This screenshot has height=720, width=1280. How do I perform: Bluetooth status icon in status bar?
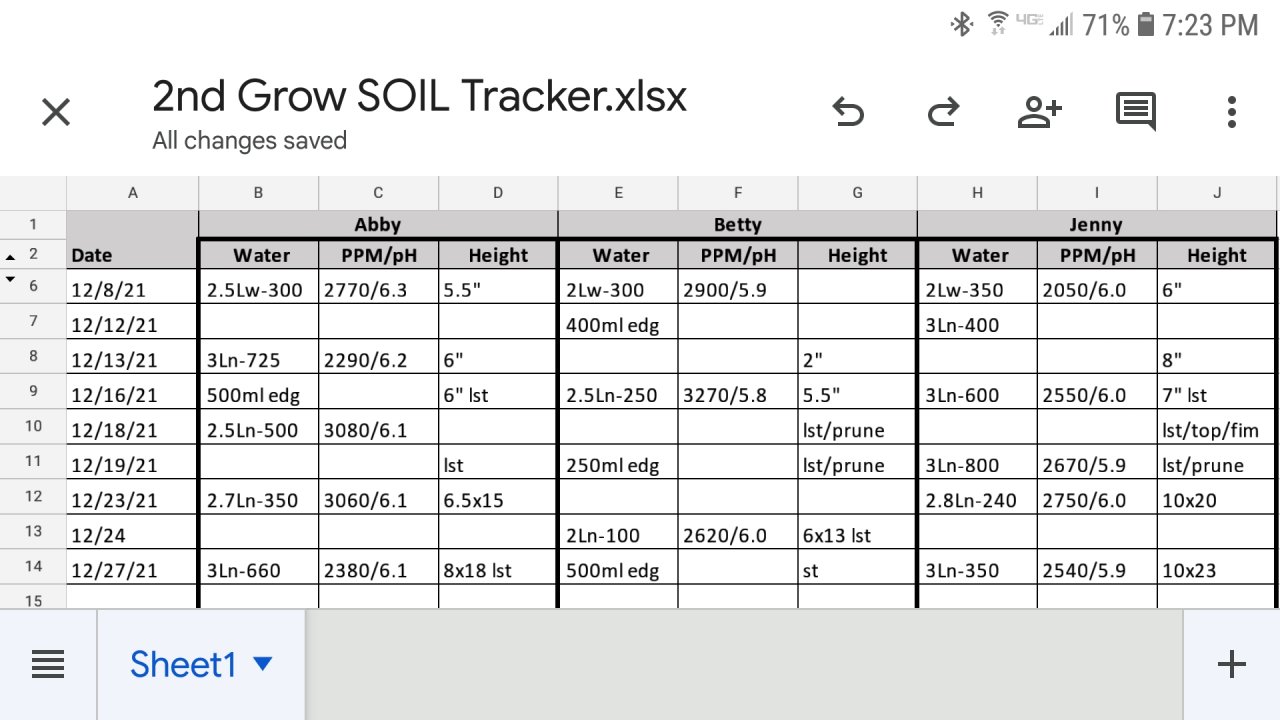[x=962, y=24]
